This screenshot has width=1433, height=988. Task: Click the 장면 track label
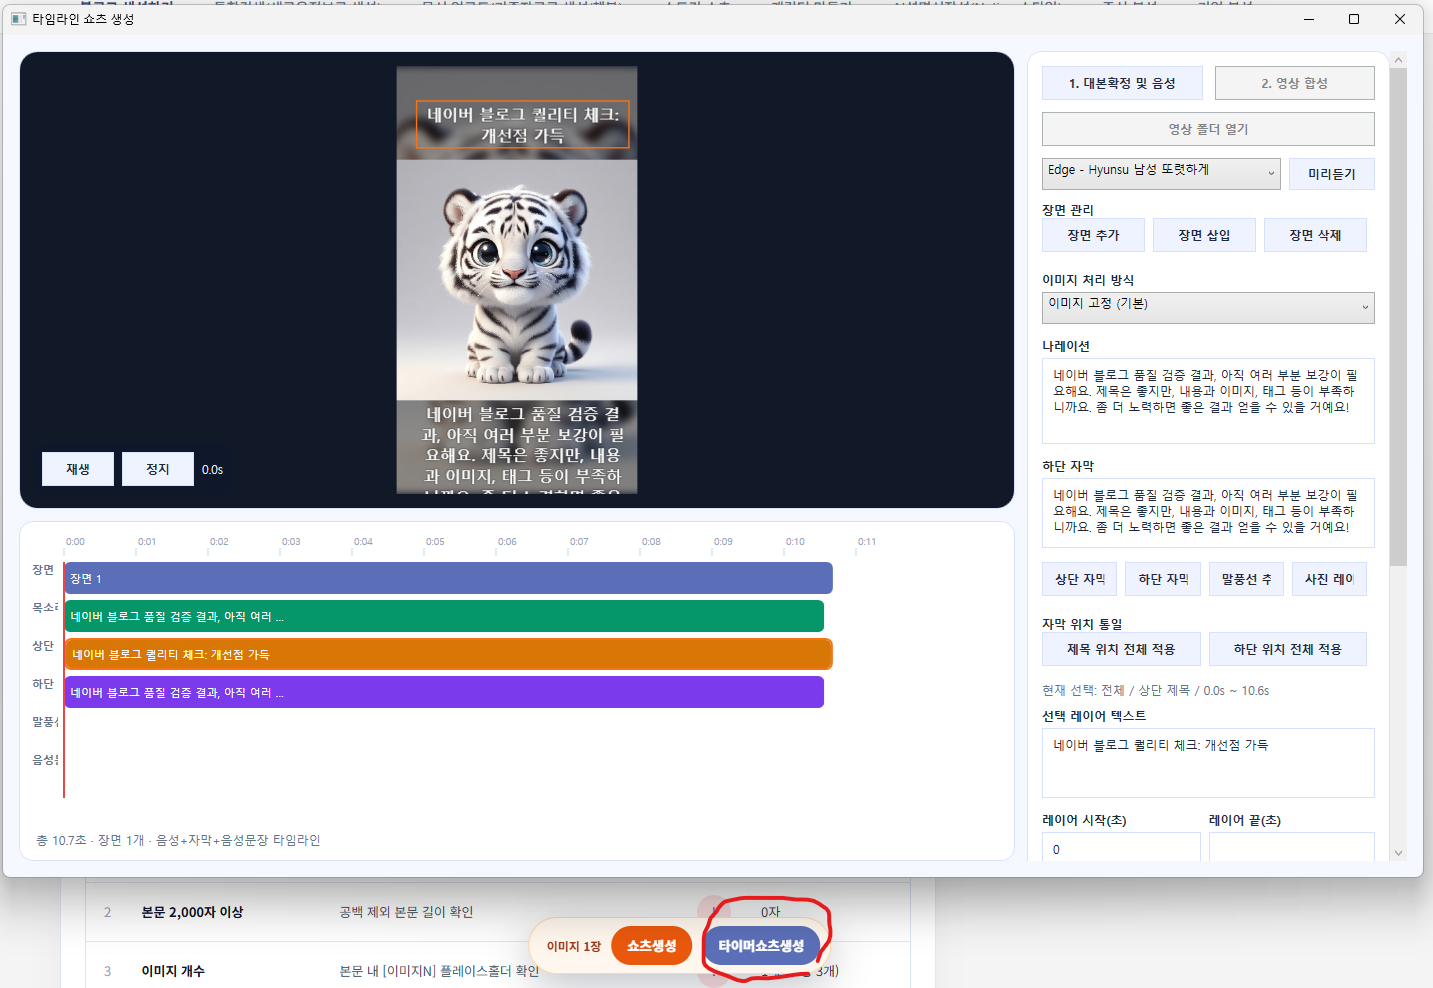[x=43, y=570]
